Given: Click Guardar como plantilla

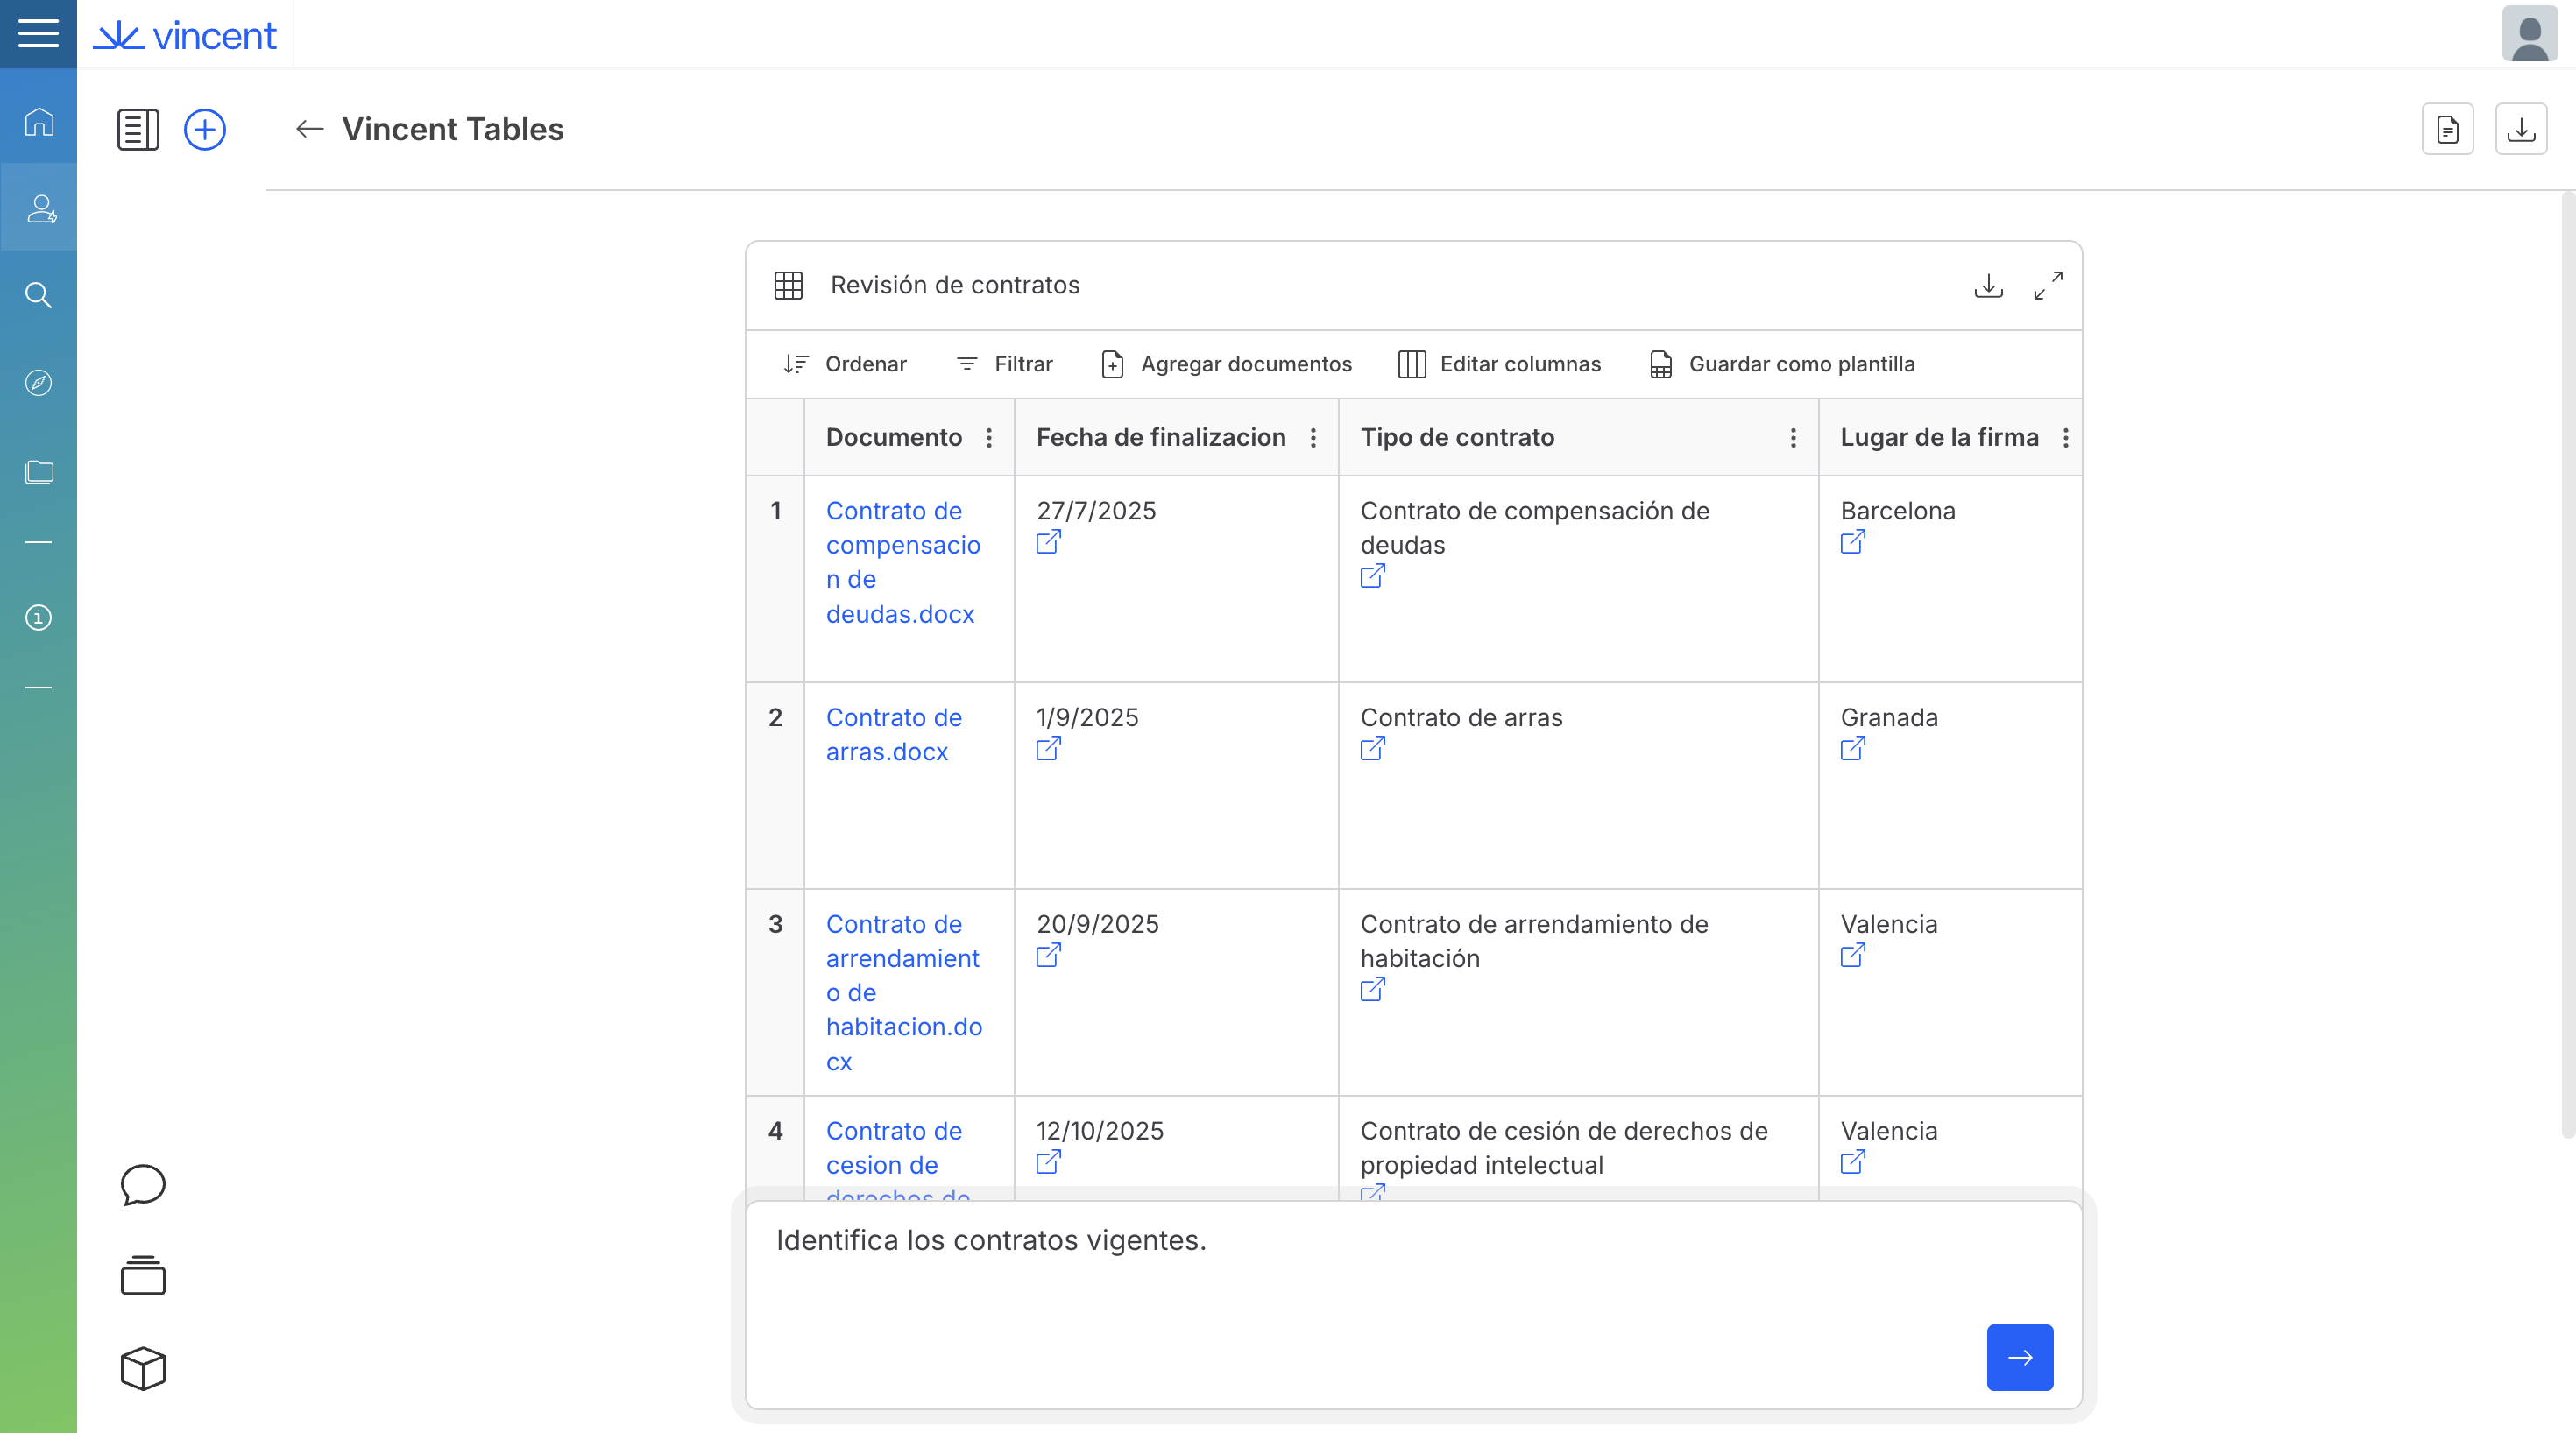Looking at the screenshot, I should pos(1782,364).
